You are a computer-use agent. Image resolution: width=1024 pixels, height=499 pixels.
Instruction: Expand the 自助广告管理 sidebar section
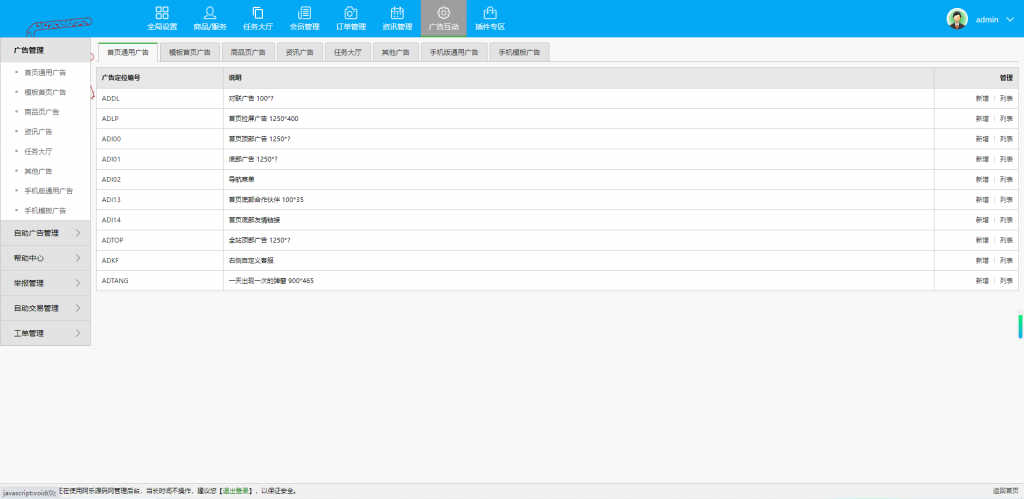click(x=45, y=233)
